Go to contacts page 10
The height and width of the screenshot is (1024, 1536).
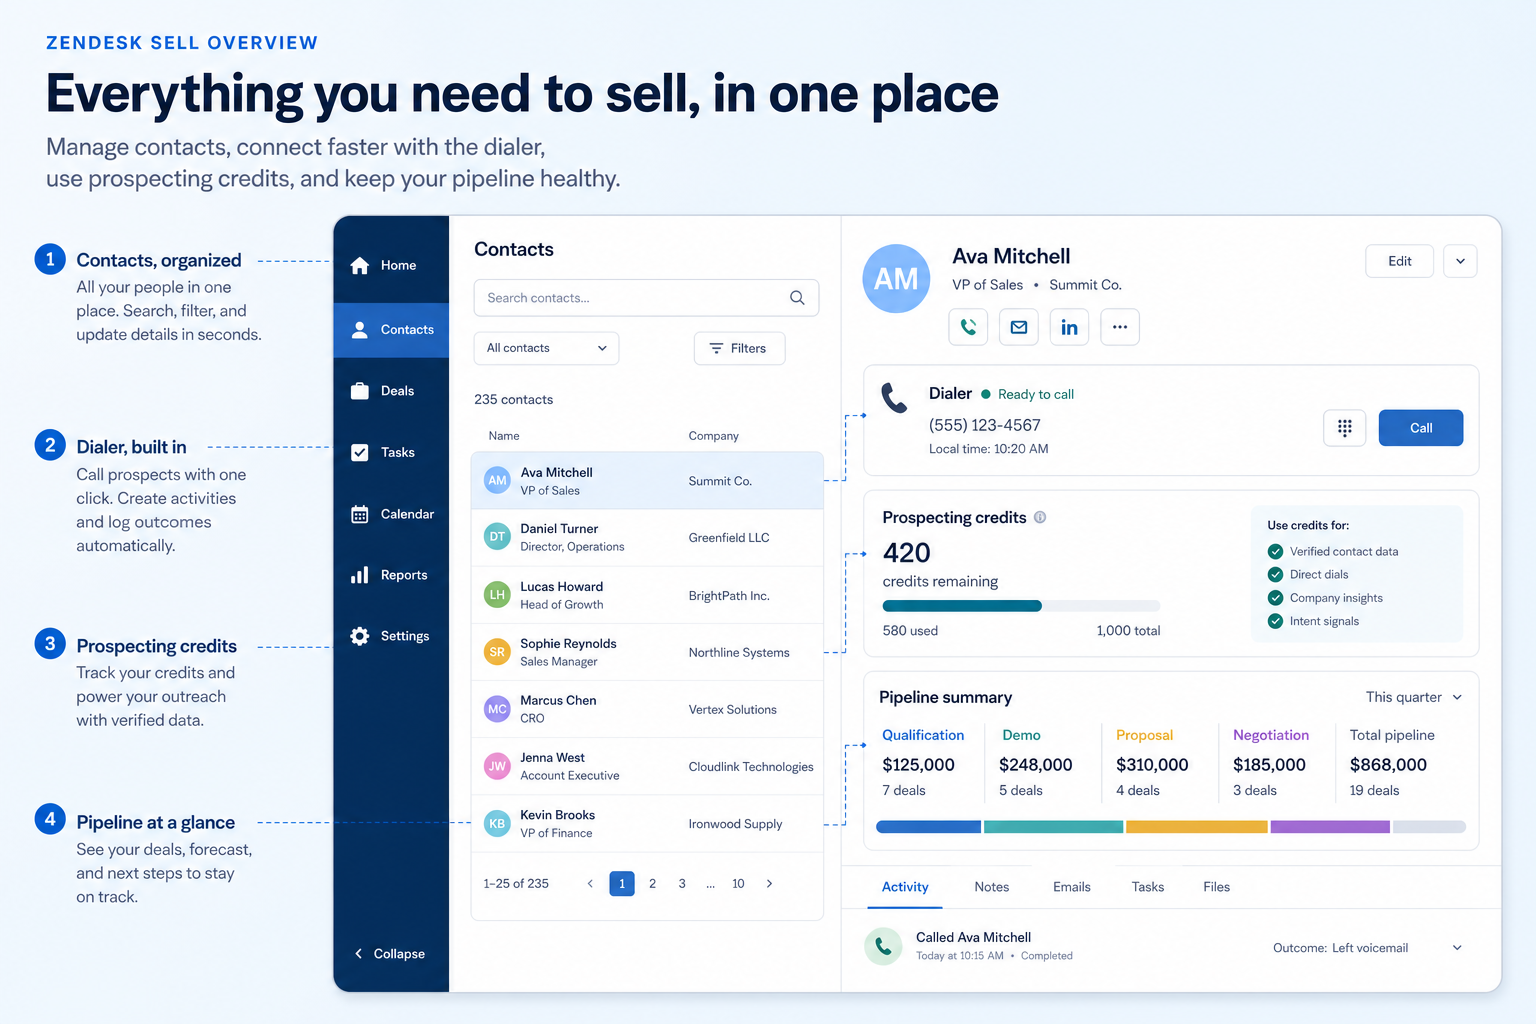pyautogui.click(x=738, y=883)
